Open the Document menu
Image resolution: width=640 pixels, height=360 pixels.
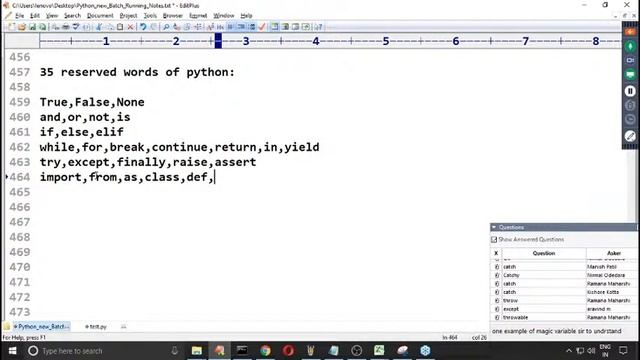point(100,16)
